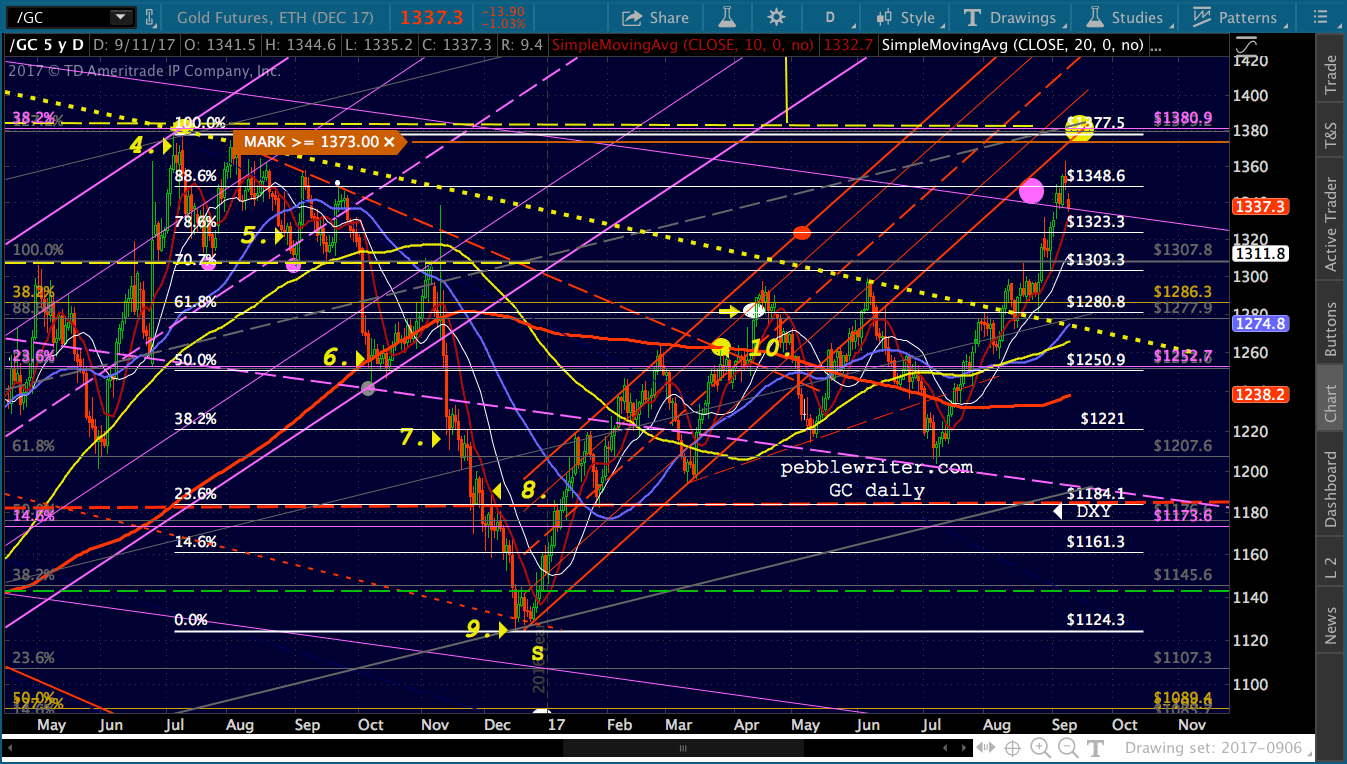1347x764 pixels.
Task: Switch to the Trade side tab
Action: [x=1330, y=75]
